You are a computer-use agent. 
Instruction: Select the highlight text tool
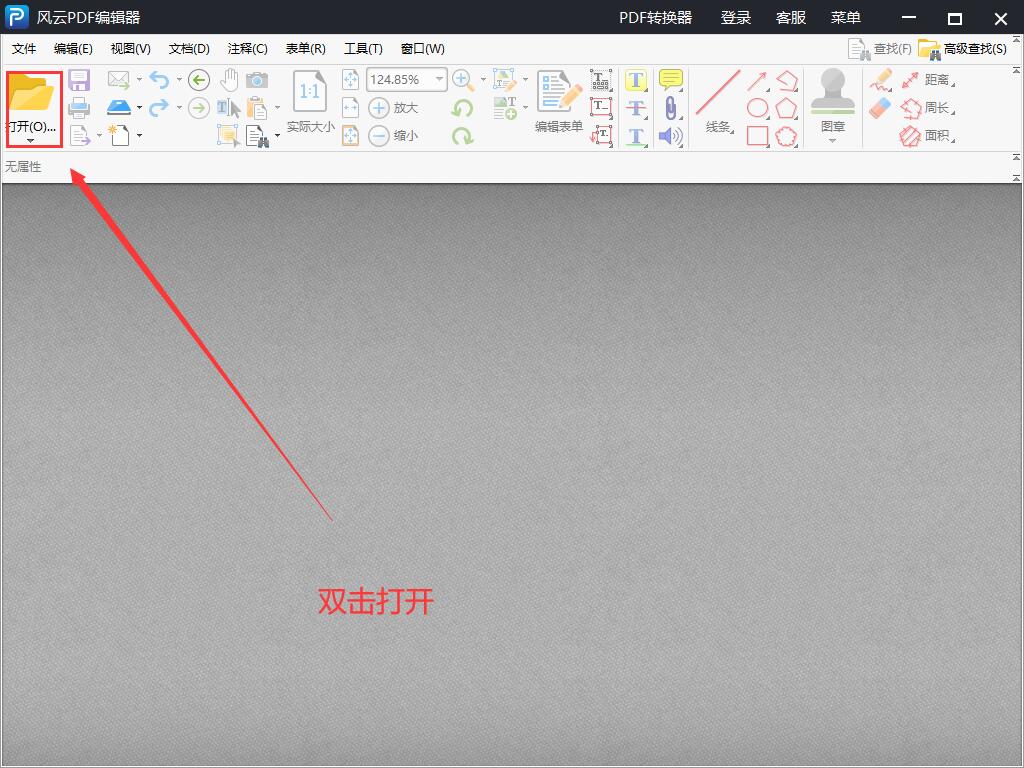[x=636, y=80]
